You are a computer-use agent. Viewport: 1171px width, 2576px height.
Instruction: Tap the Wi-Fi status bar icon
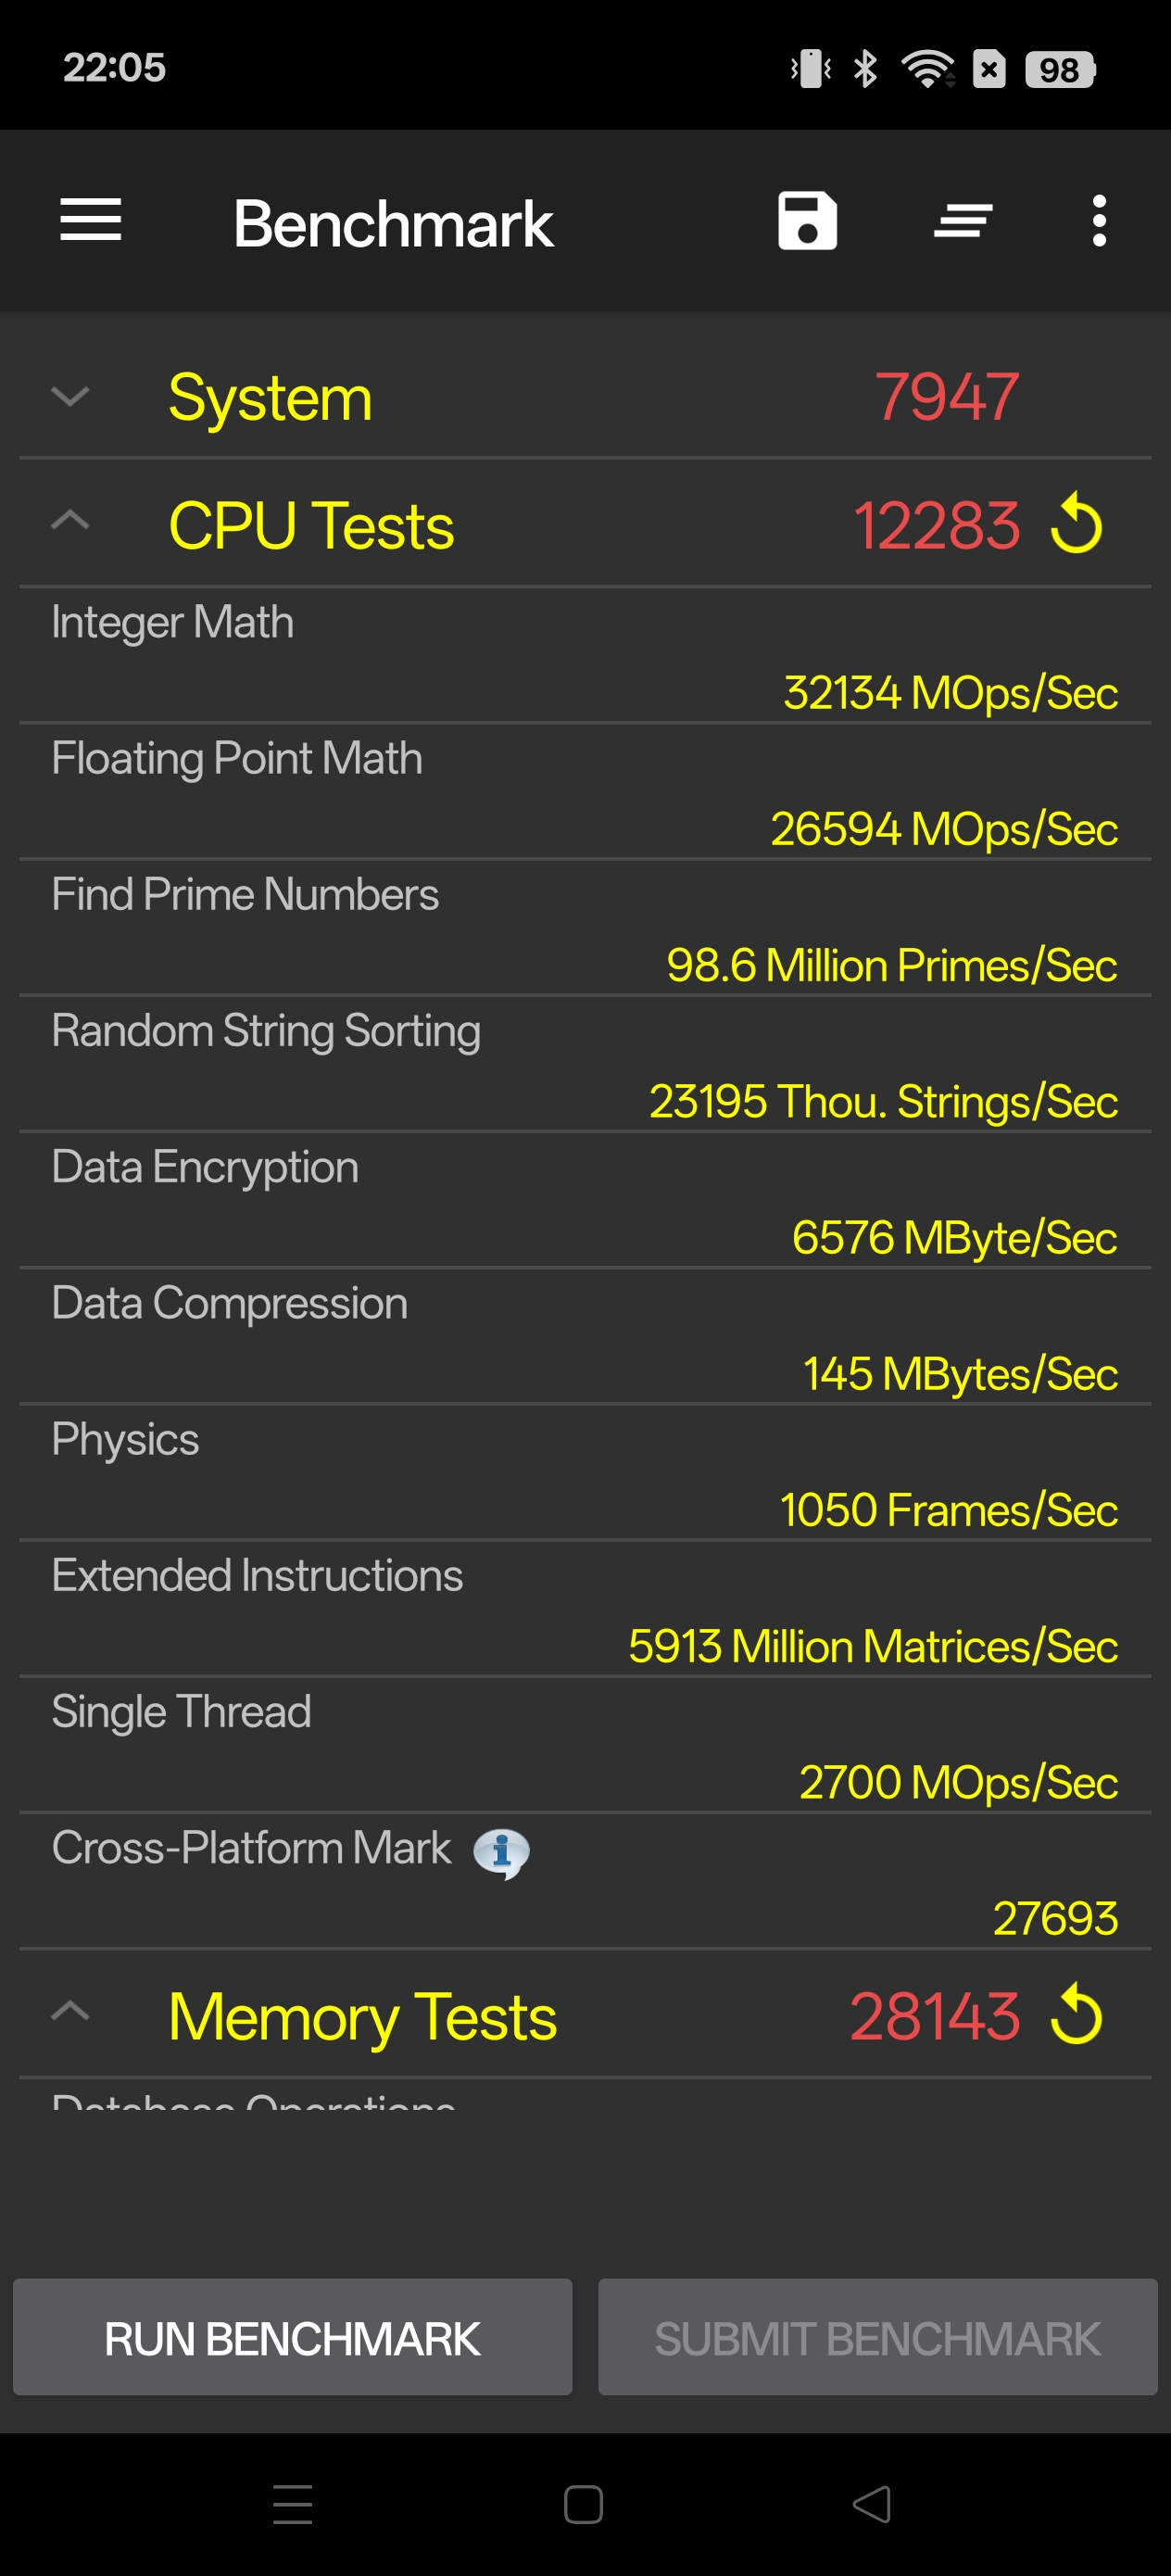[x=927, y=68]
